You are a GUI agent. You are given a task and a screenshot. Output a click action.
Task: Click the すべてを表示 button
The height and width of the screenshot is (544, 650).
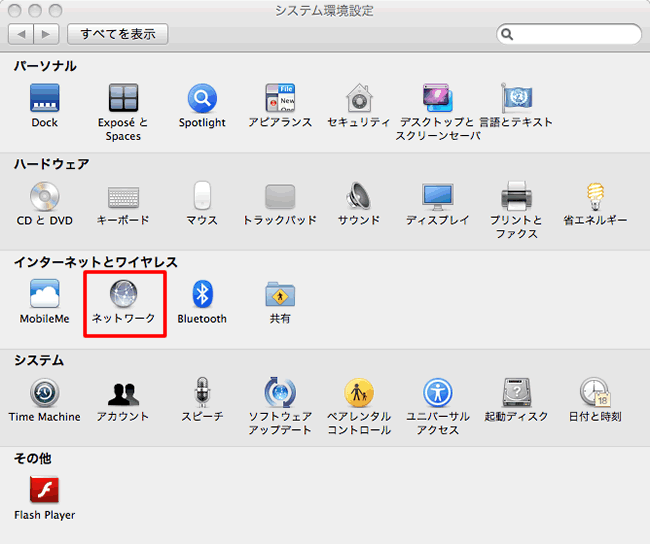pyautogui.click(x=118, y=34)
